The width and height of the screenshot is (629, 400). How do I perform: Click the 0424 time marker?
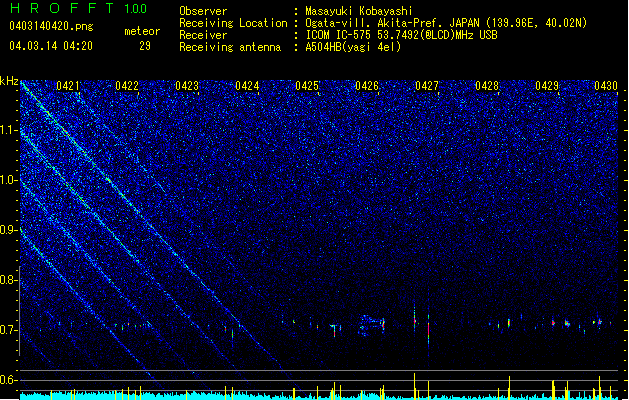click(x=247, y=86)
